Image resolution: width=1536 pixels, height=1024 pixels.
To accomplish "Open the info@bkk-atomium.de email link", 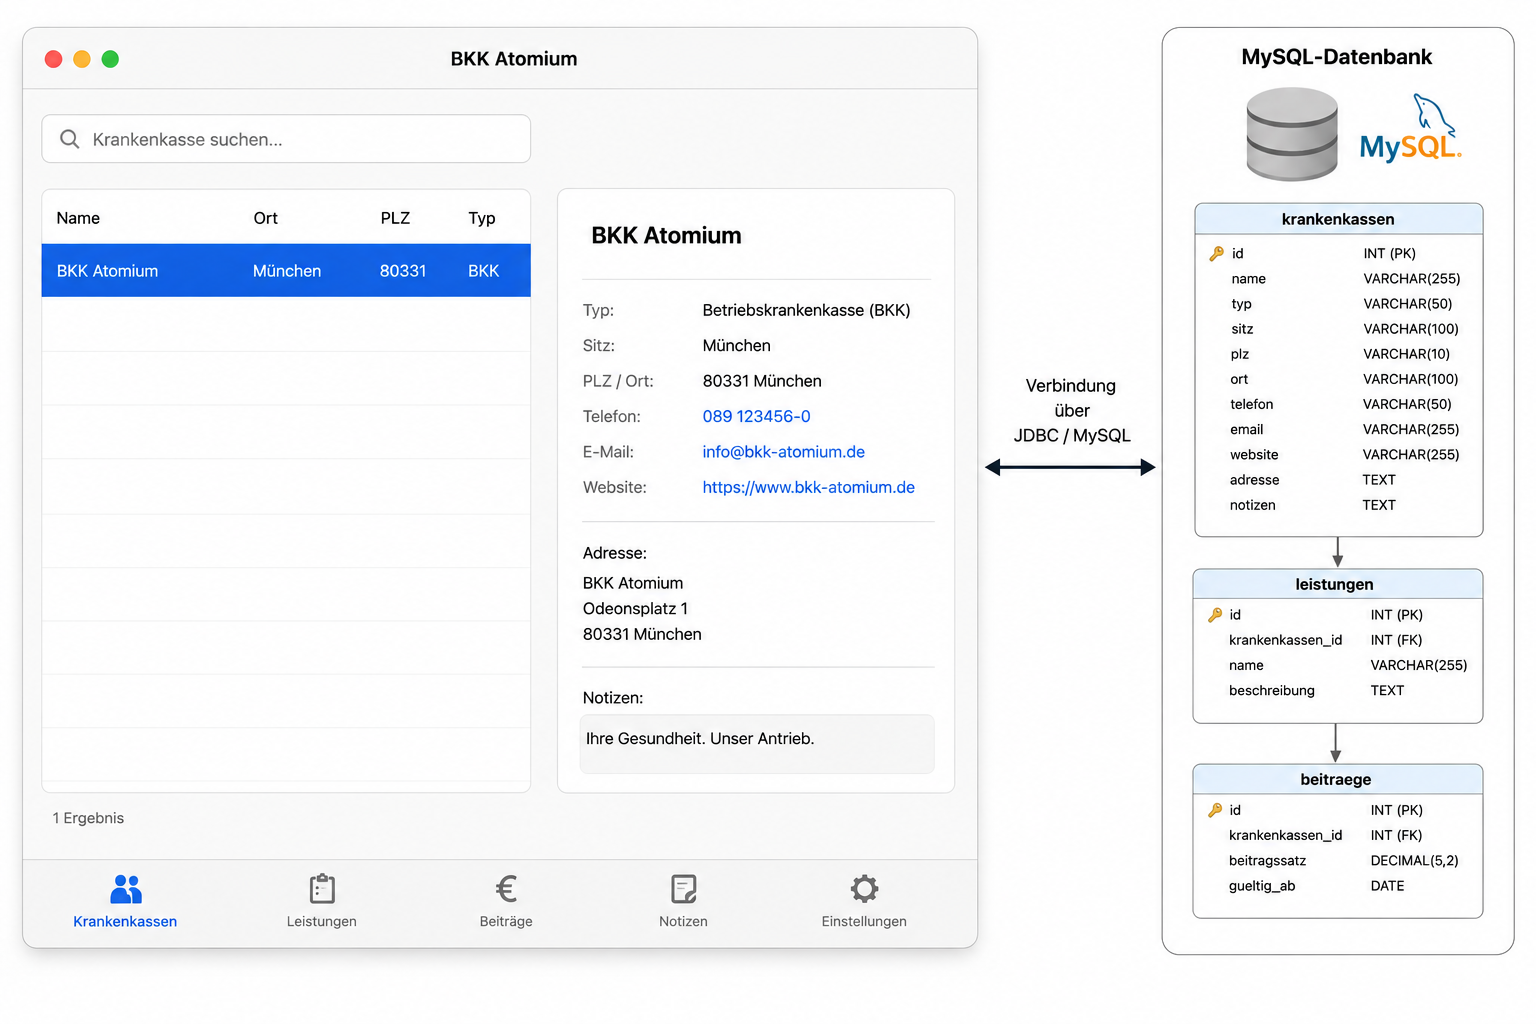I will (783, 452).
